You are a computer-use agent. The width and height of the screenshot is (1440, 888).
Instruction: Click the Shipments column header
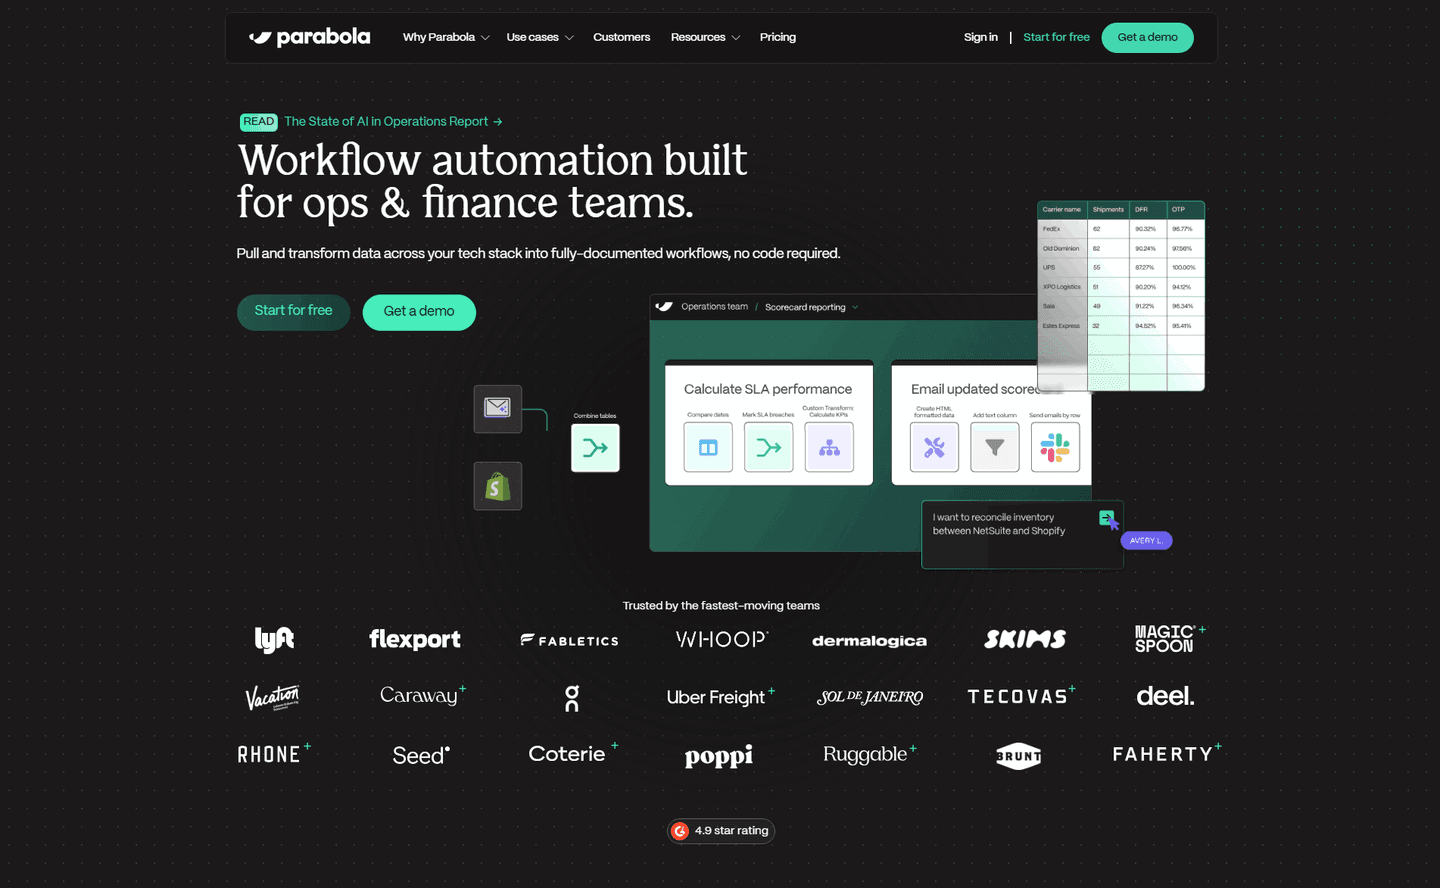coord(1108,210)
